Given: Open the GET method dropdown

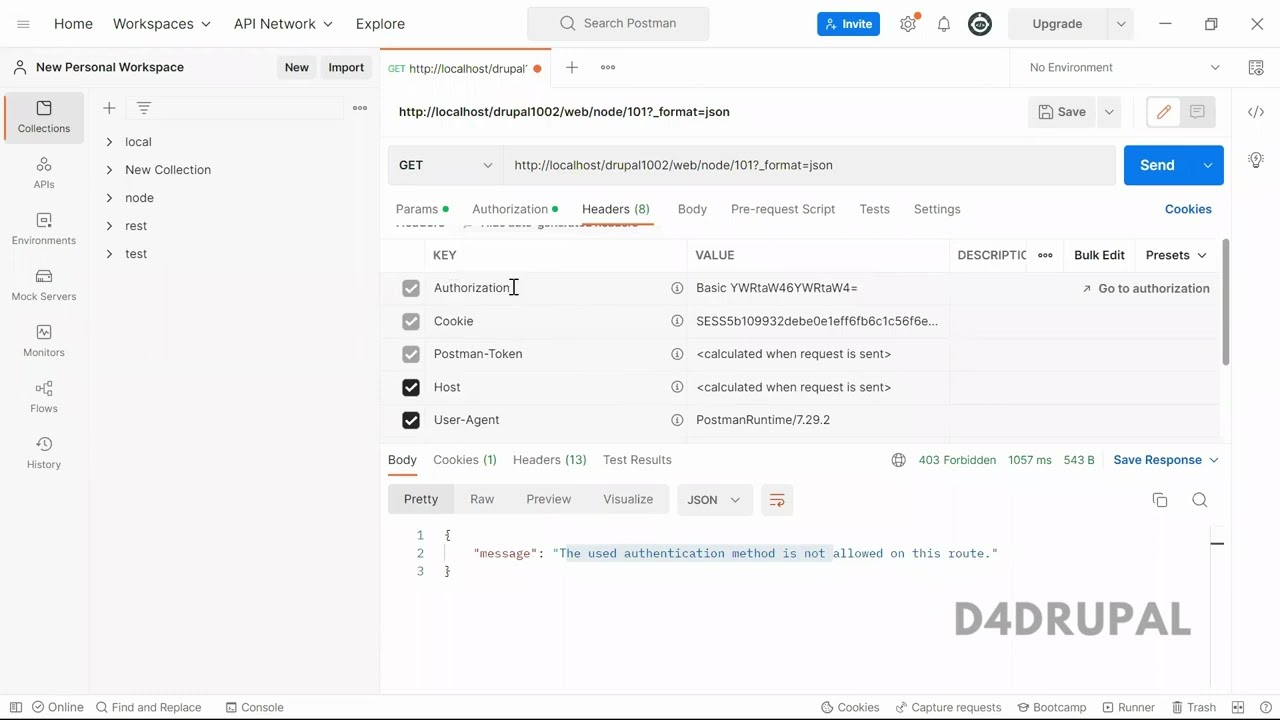Looking at the screenshot, I should click(445, 165).
